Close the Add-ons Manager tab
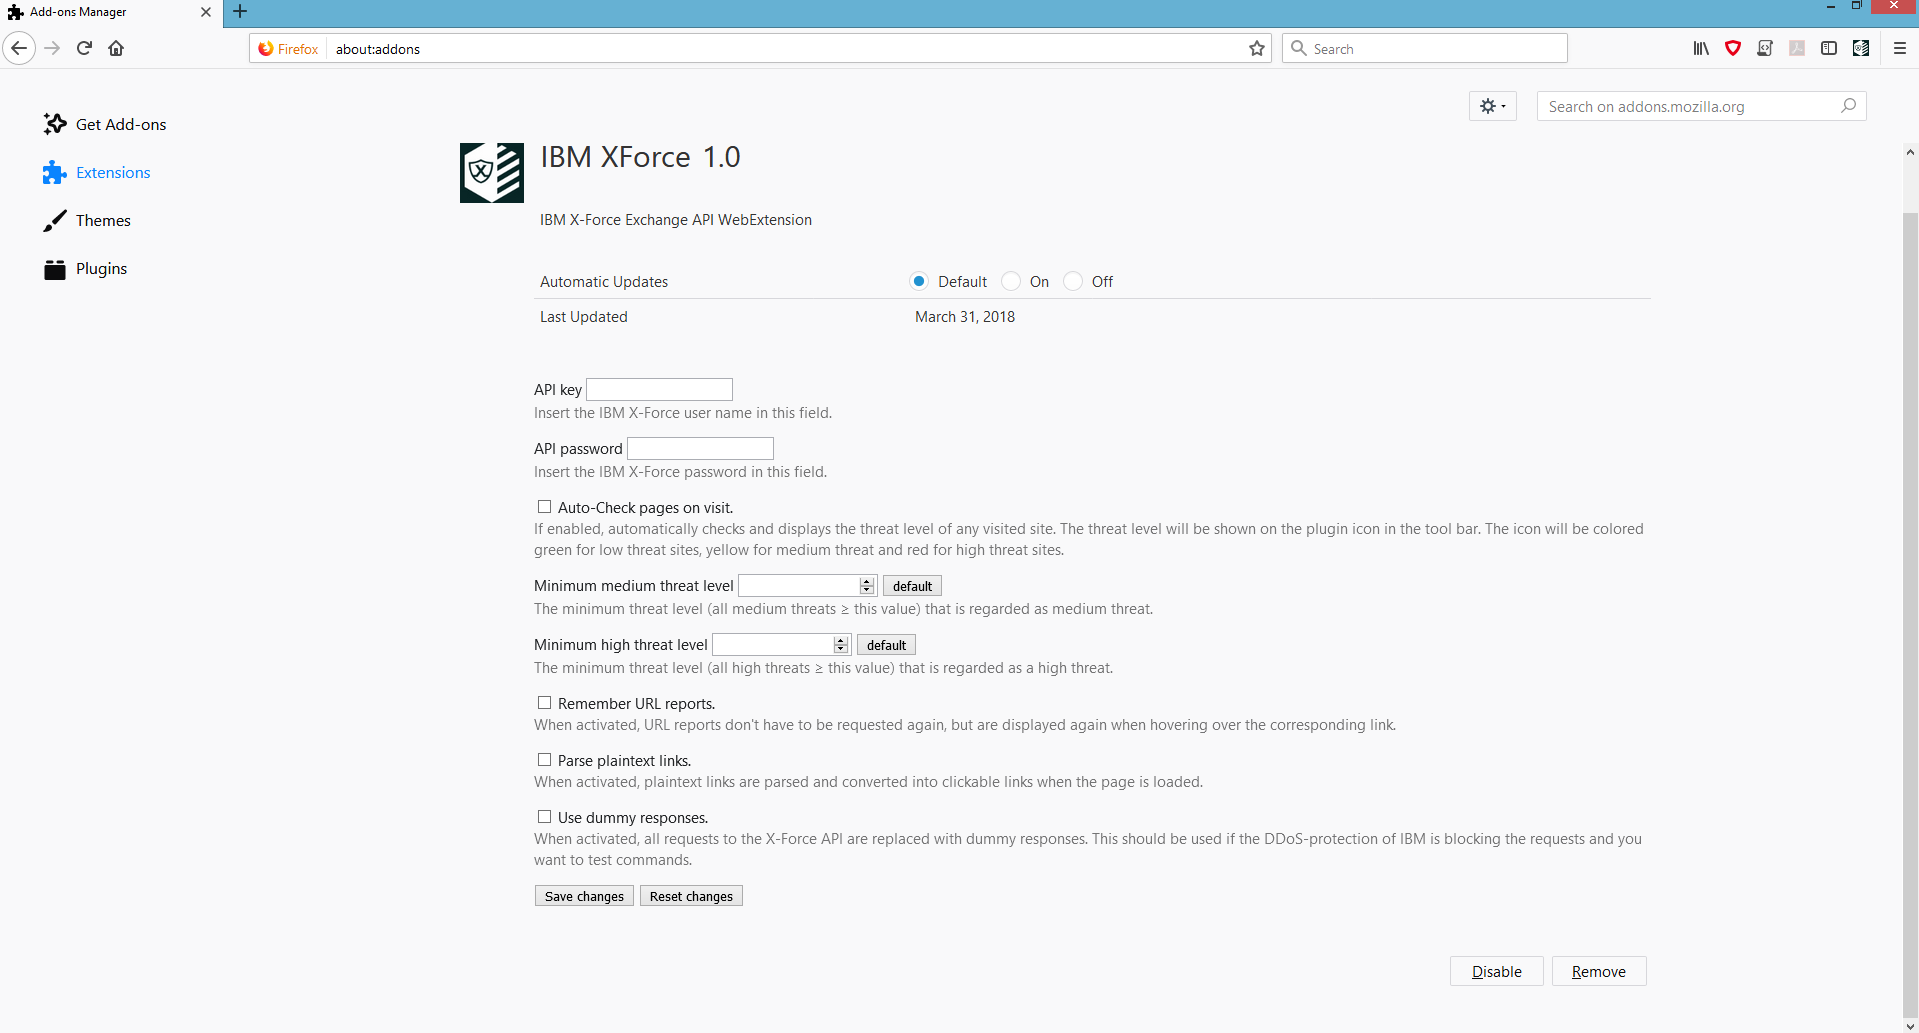The height and width of the screenshot is (1033, 1919). click(x=206, y=12)
